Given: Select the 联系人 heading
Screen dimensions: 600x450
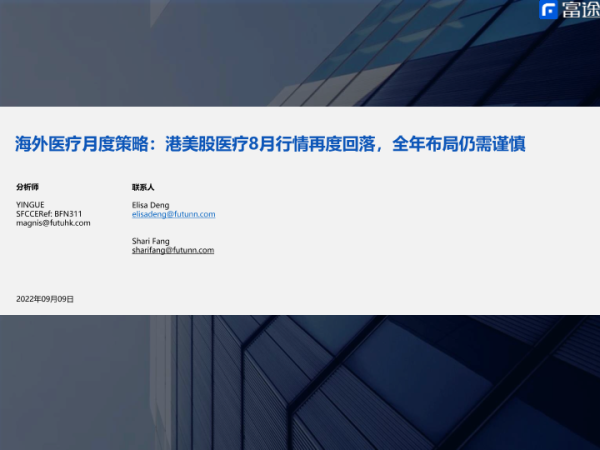Looking at the screenshot, I should (143, 187).
